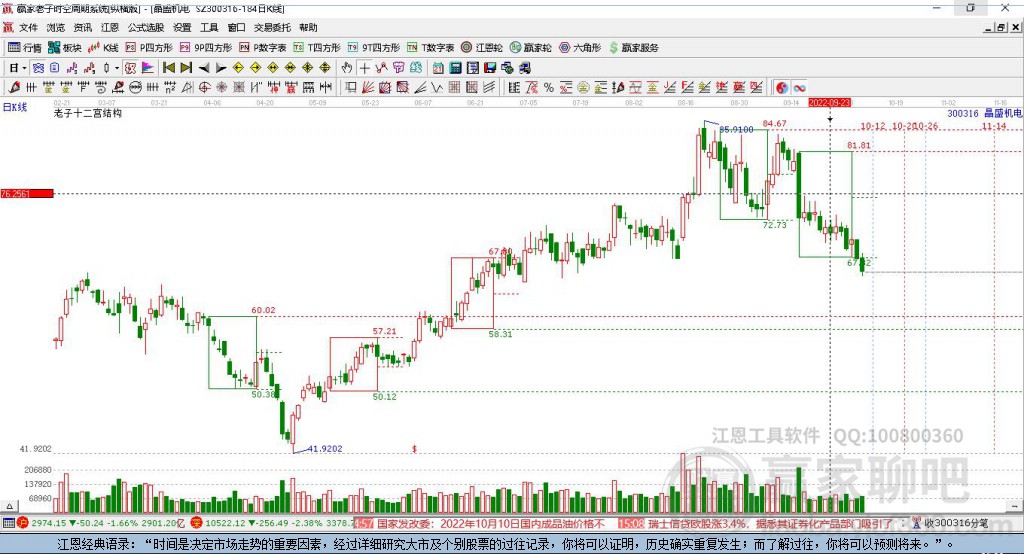The height and width of the screenshot is (554, 1024).
Task: Toggle the crosshair cursor tool
Action: (x=364, y=68)
